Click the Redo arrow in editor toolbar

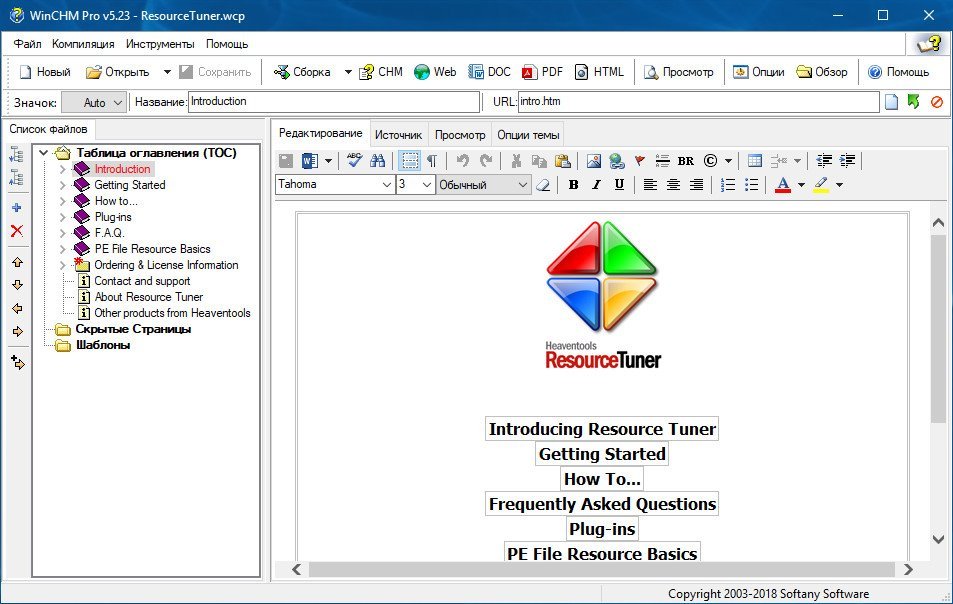point(486,160)
